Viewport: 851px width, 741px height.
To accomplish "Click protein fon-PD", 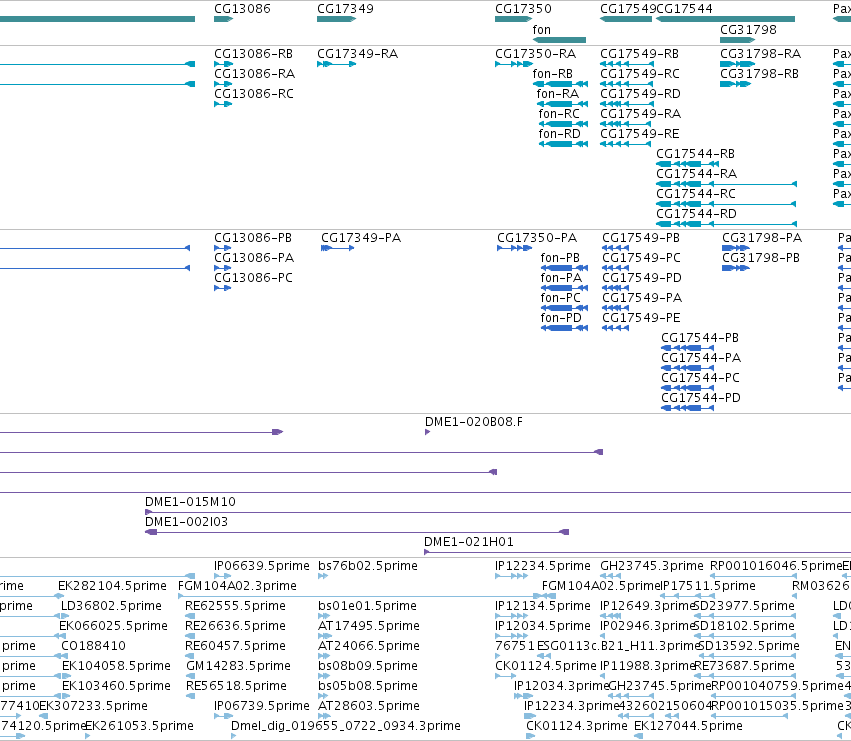I will 561,318.
